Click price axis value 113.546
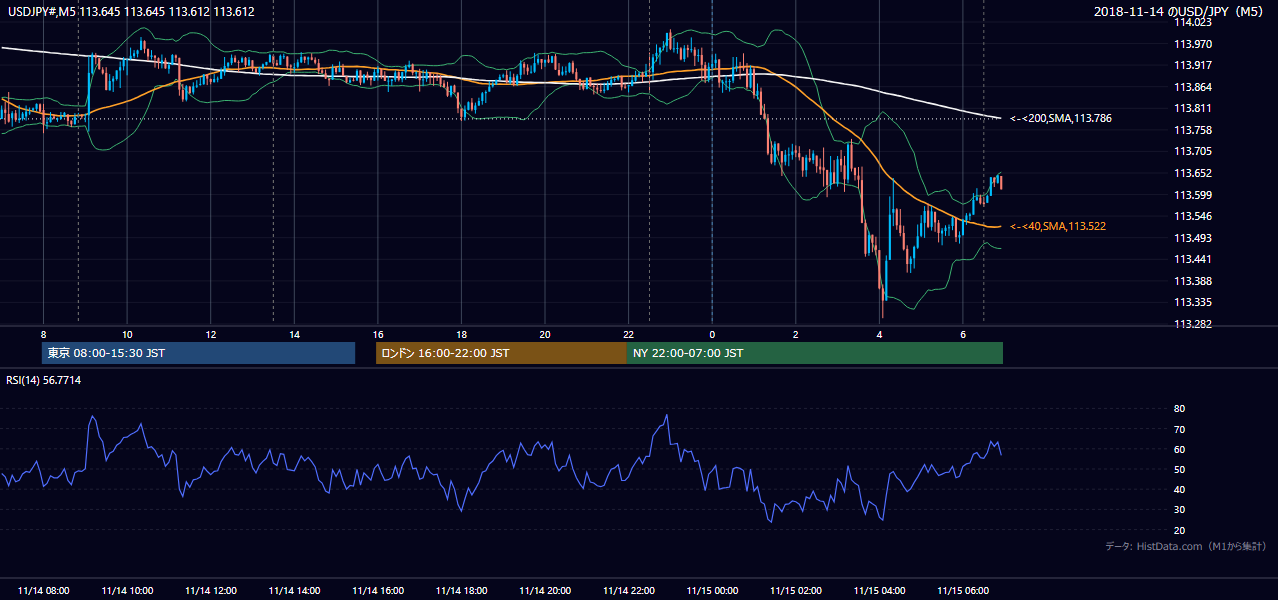 pyautogui.click(x=1194, y=216)
